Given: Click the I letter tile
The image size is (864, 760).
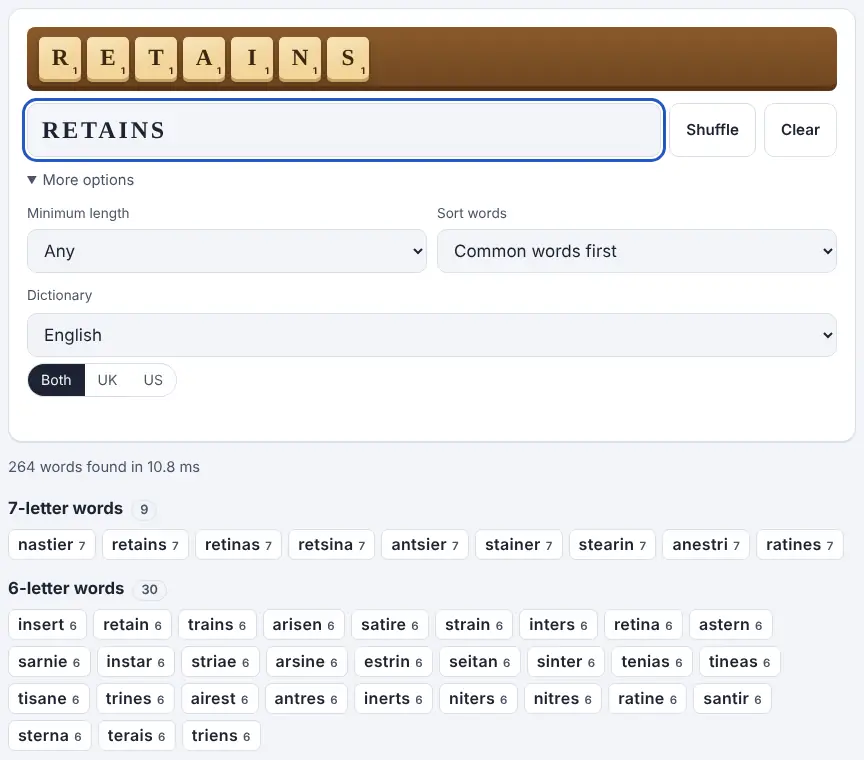Looking at the screenshot, I should [252, 59].
